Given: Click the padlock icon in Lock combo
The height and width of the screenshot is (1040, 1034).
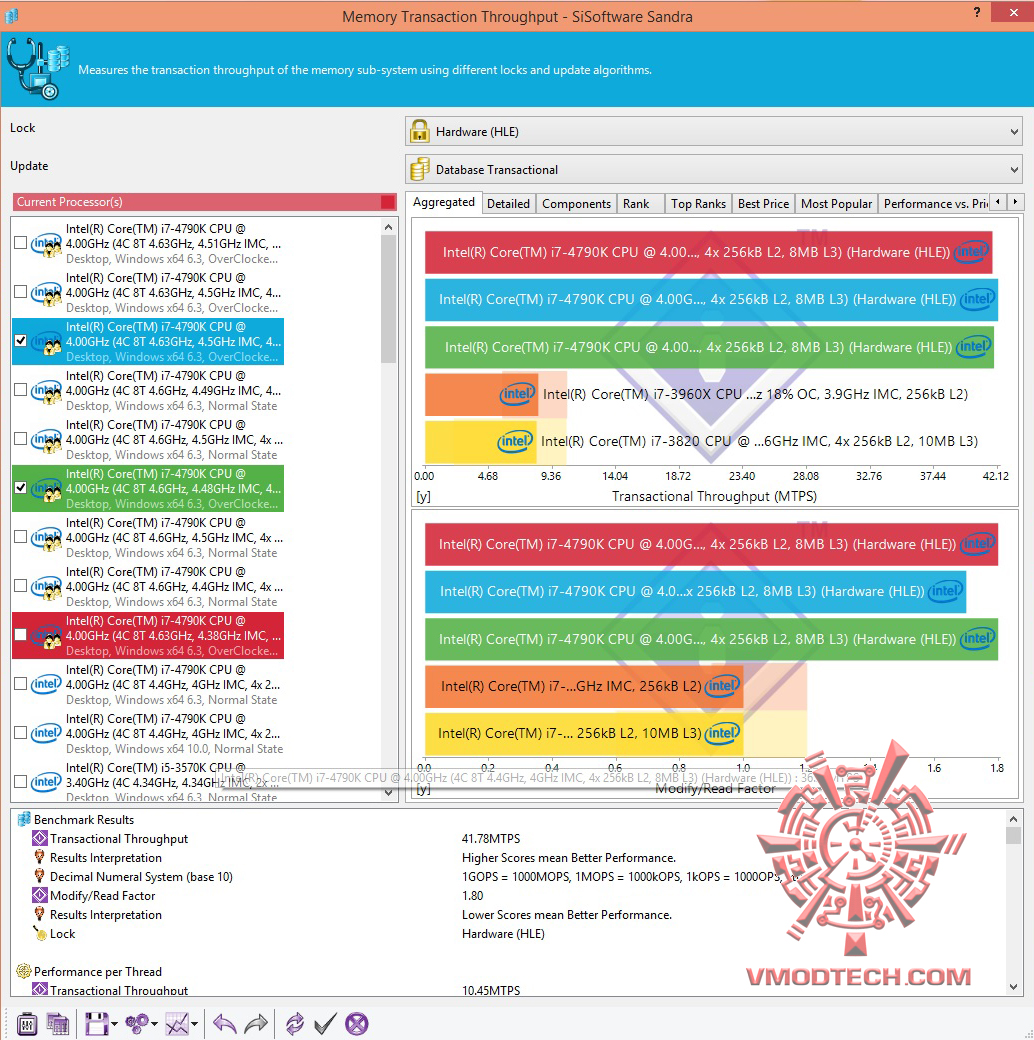Looking at the screenshot, I should tap(420, 131).
